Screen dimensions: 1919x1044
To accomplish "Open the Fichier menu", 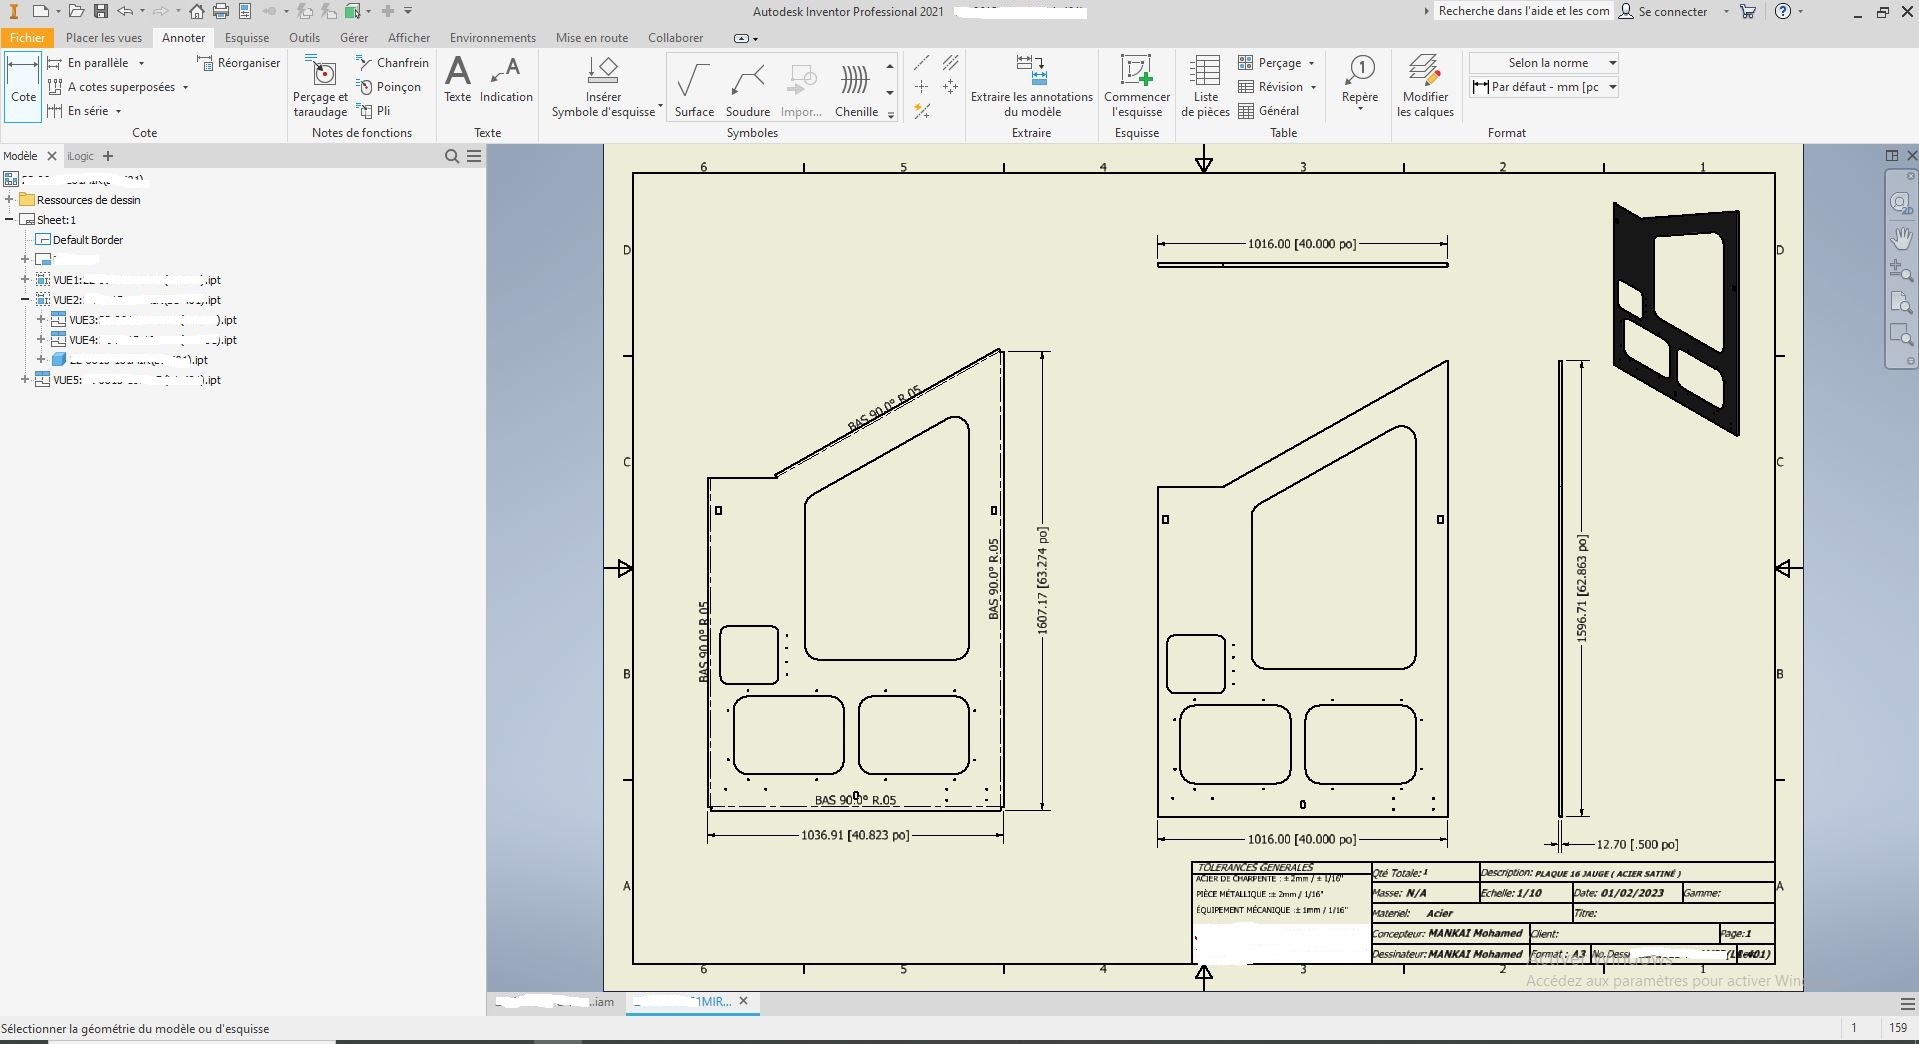I will click(x=27, y=38).
